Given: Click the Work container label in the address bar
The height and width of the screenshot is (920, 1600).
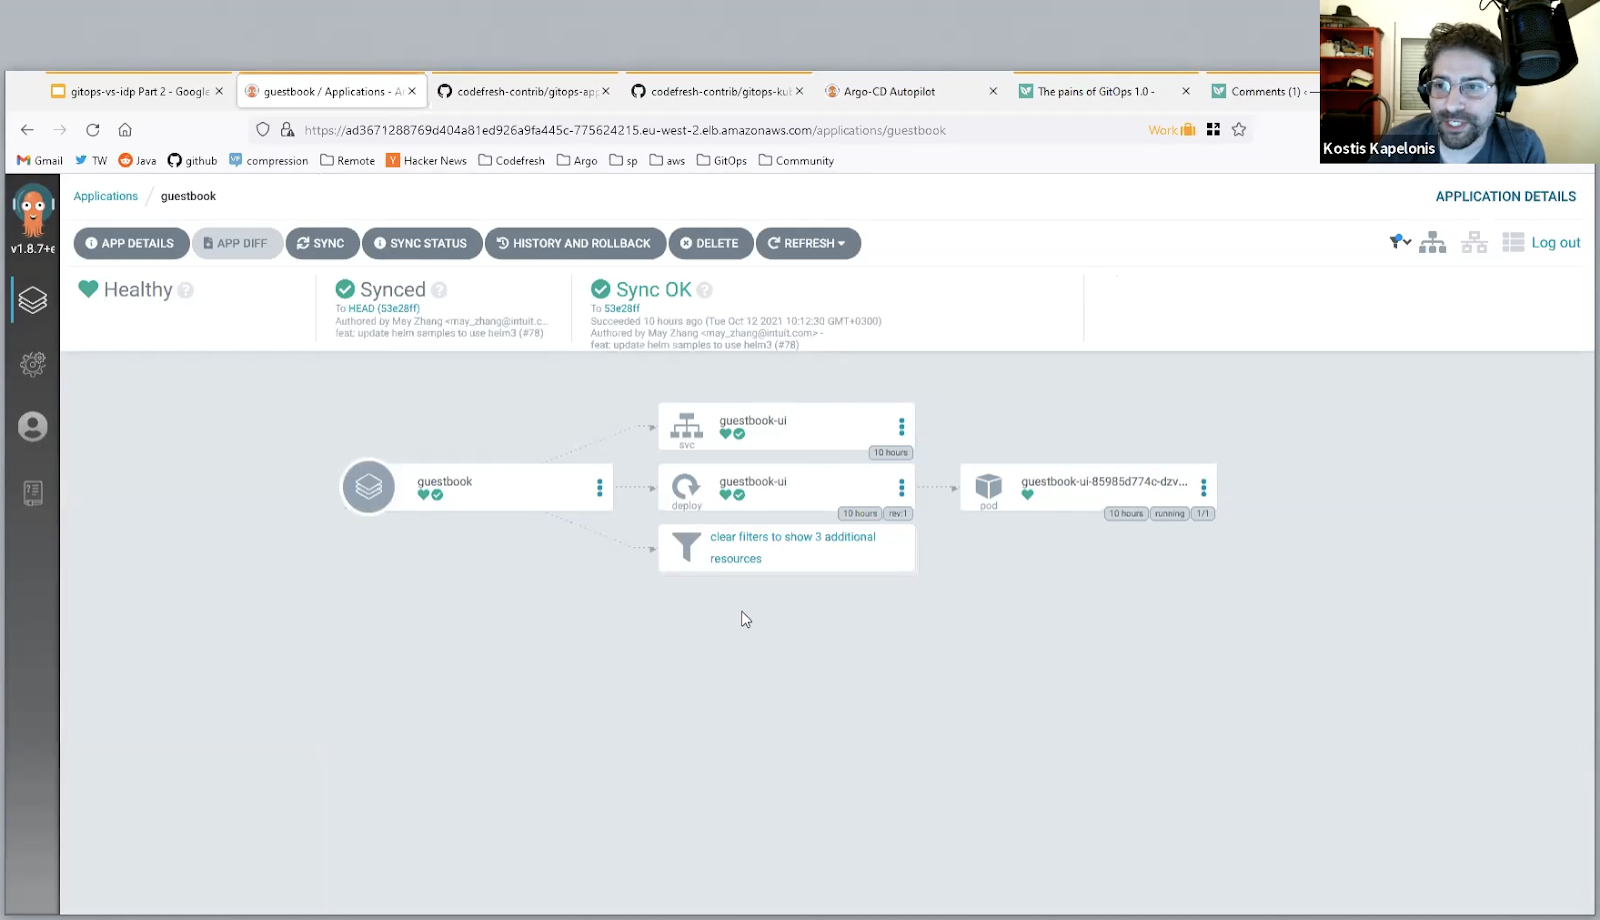Looking at the screenshot, I should click(x=1171, y=130).
